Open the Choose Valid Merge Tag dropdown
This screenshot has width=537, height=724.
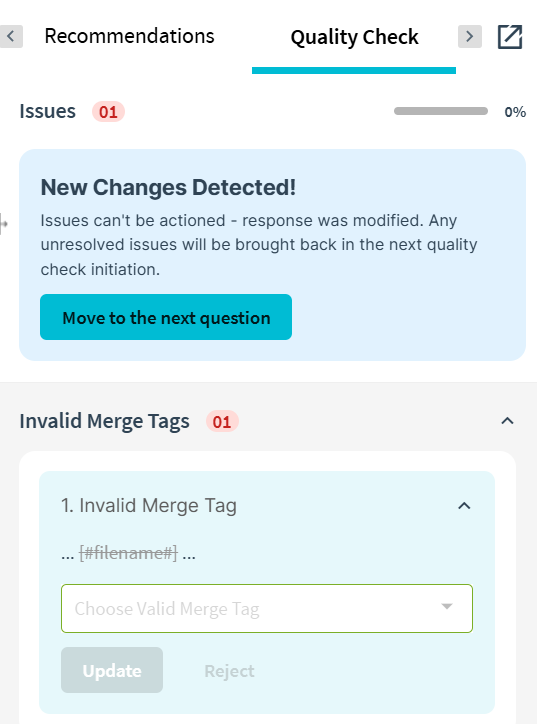267,609
